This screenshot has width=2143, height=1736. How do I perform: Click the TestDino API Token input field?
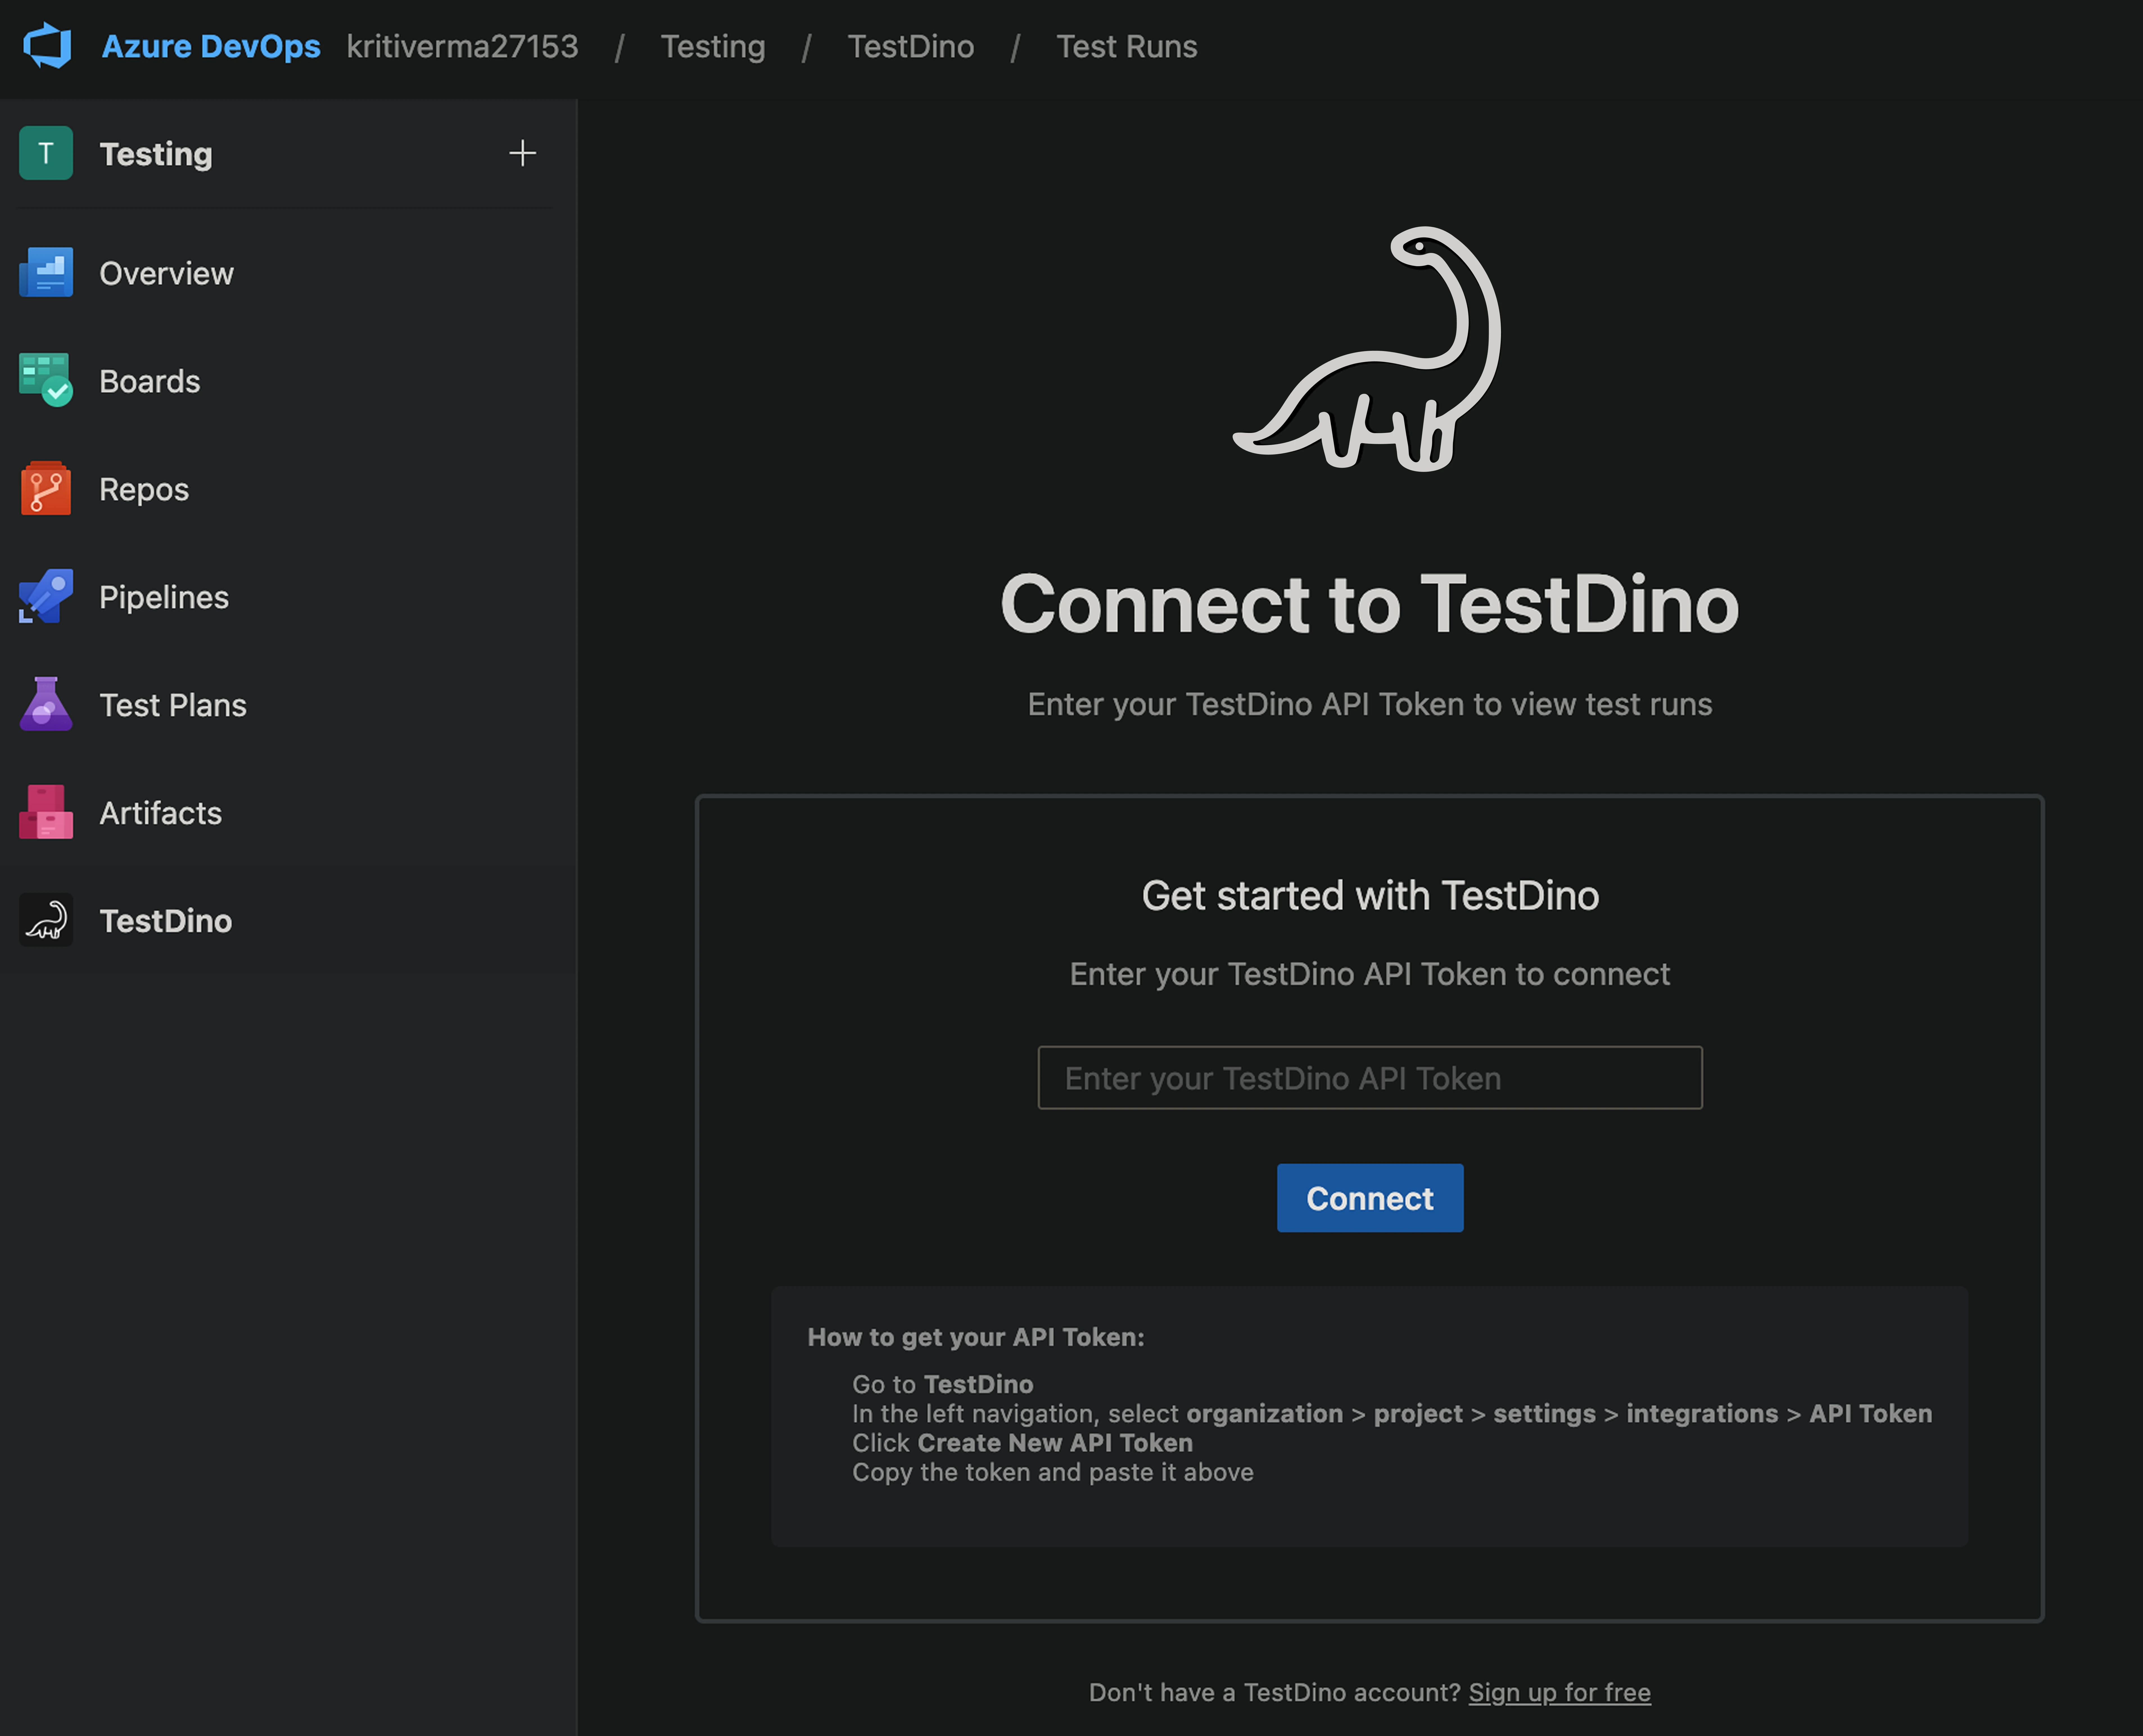(x=1369, y=1077)
